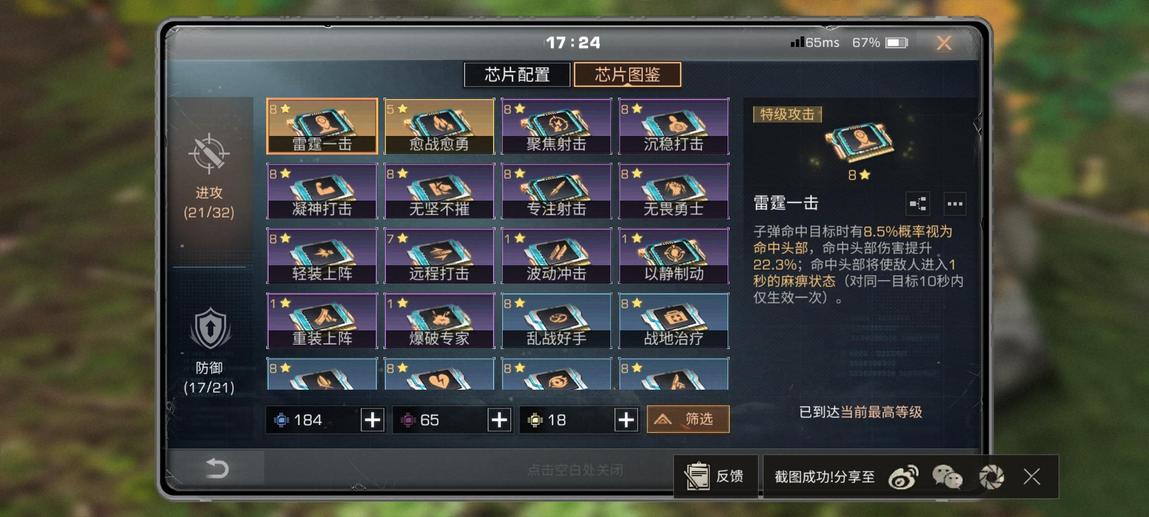This screenshot has height=517, width=1149.
Task: Click the back arrow button
Action: [217, 468]
